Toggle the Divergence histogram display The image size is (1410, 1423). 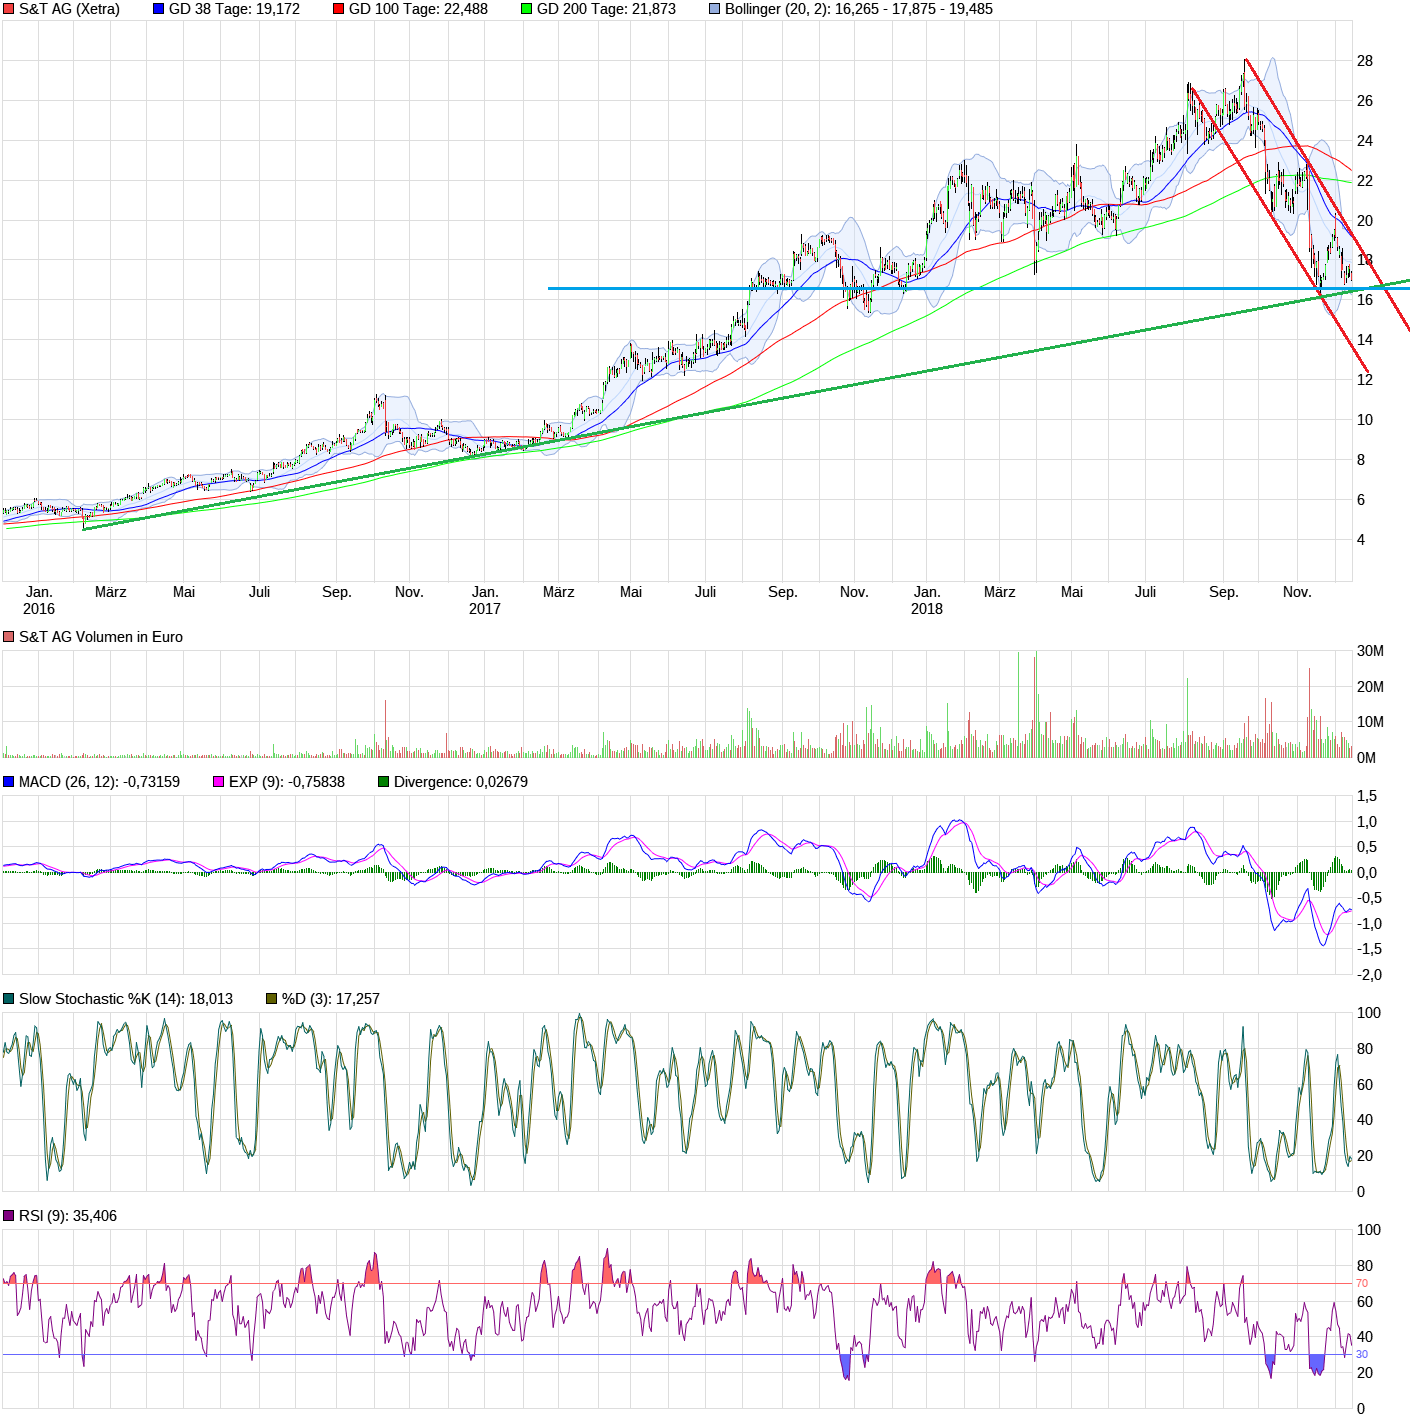click(x=382, y=782)
